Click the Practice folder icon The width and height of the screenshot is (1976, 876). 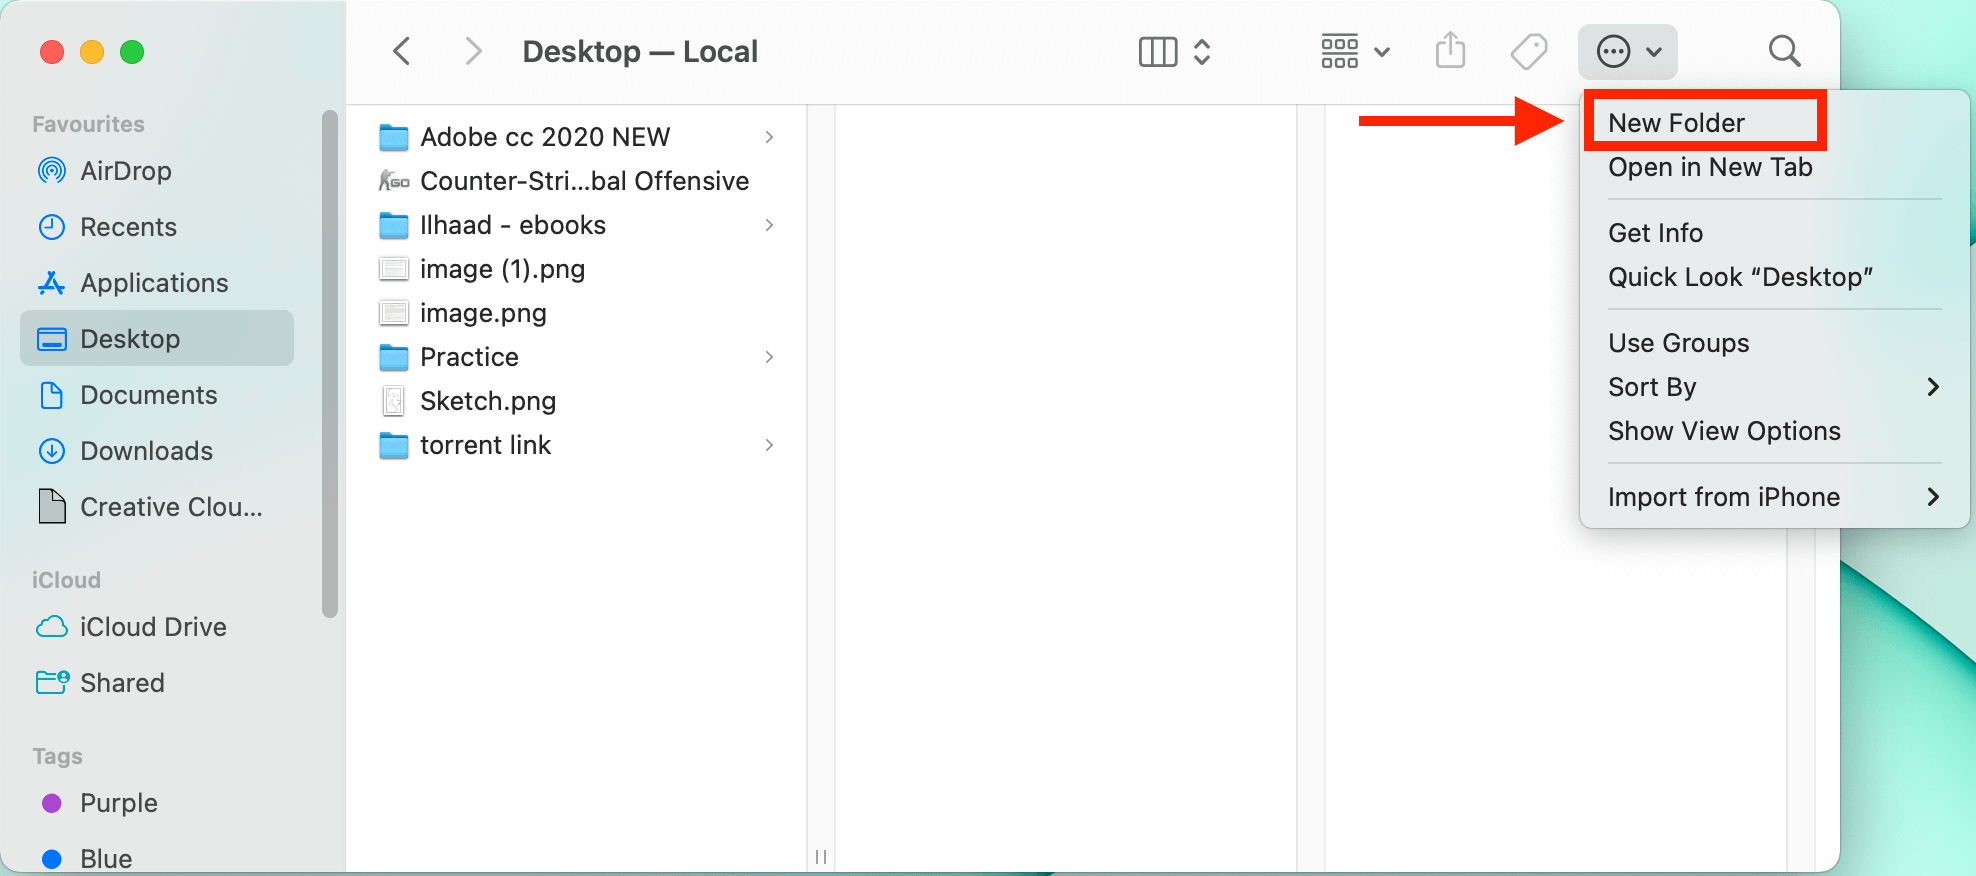394,357
